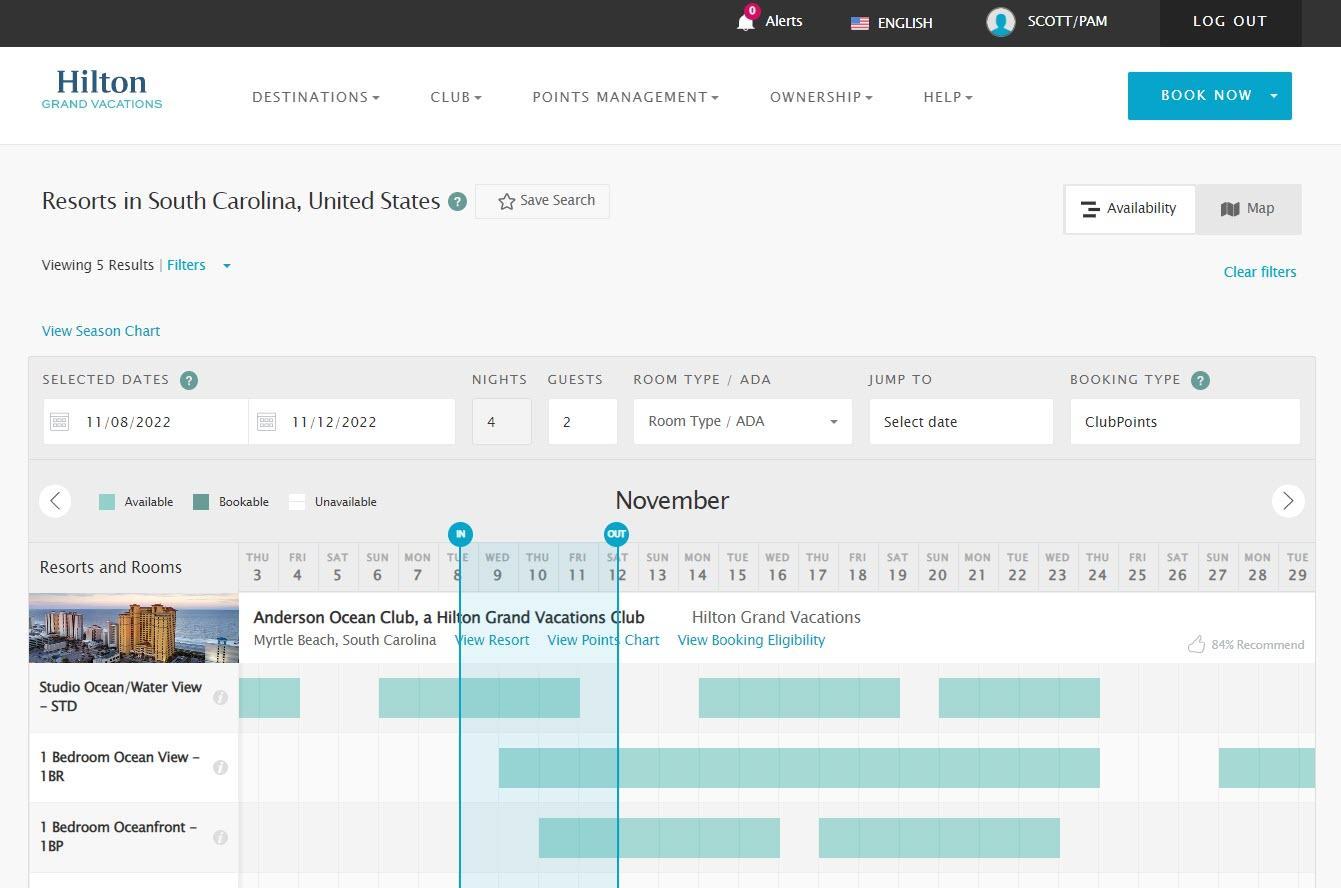Click the help icon beside resorts heading
1341x888 pixels.
(x=457, y=202)
